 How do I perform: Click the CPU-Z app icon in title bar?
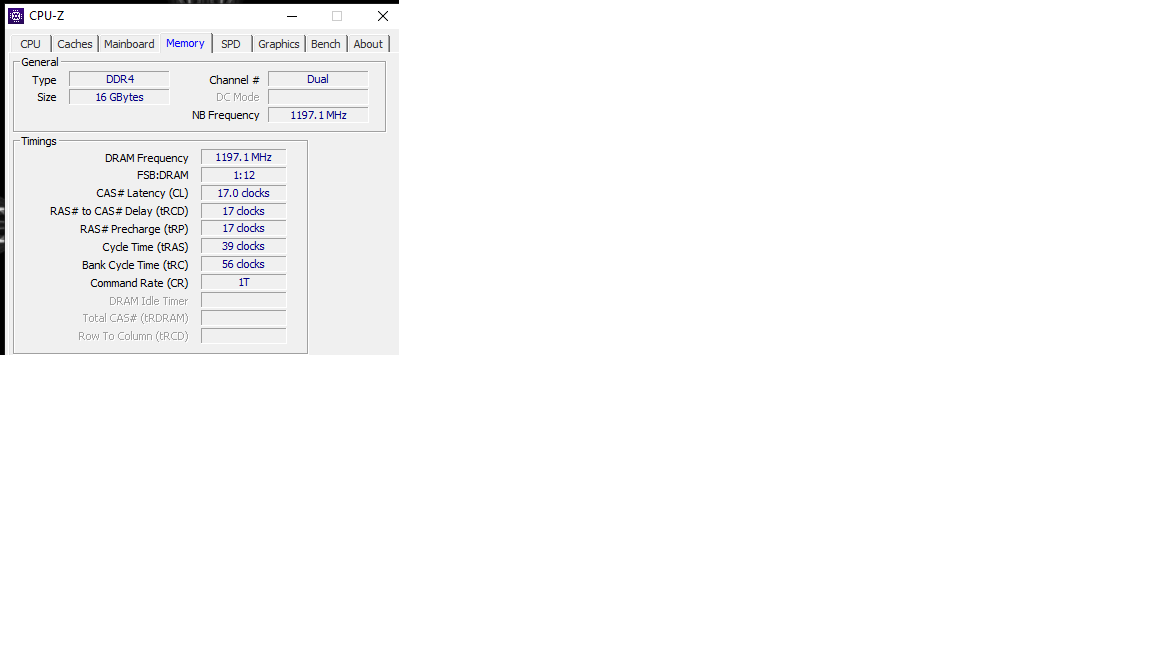[16, 15]
